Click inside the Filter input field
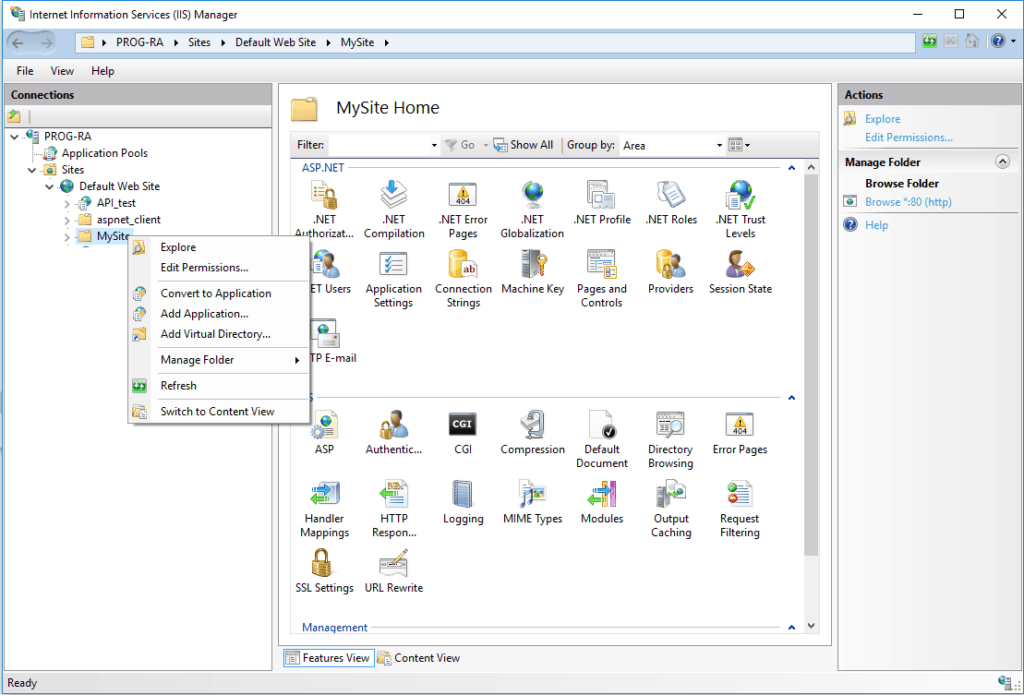This screenshot has height=695, width=1024. [385, 144]
